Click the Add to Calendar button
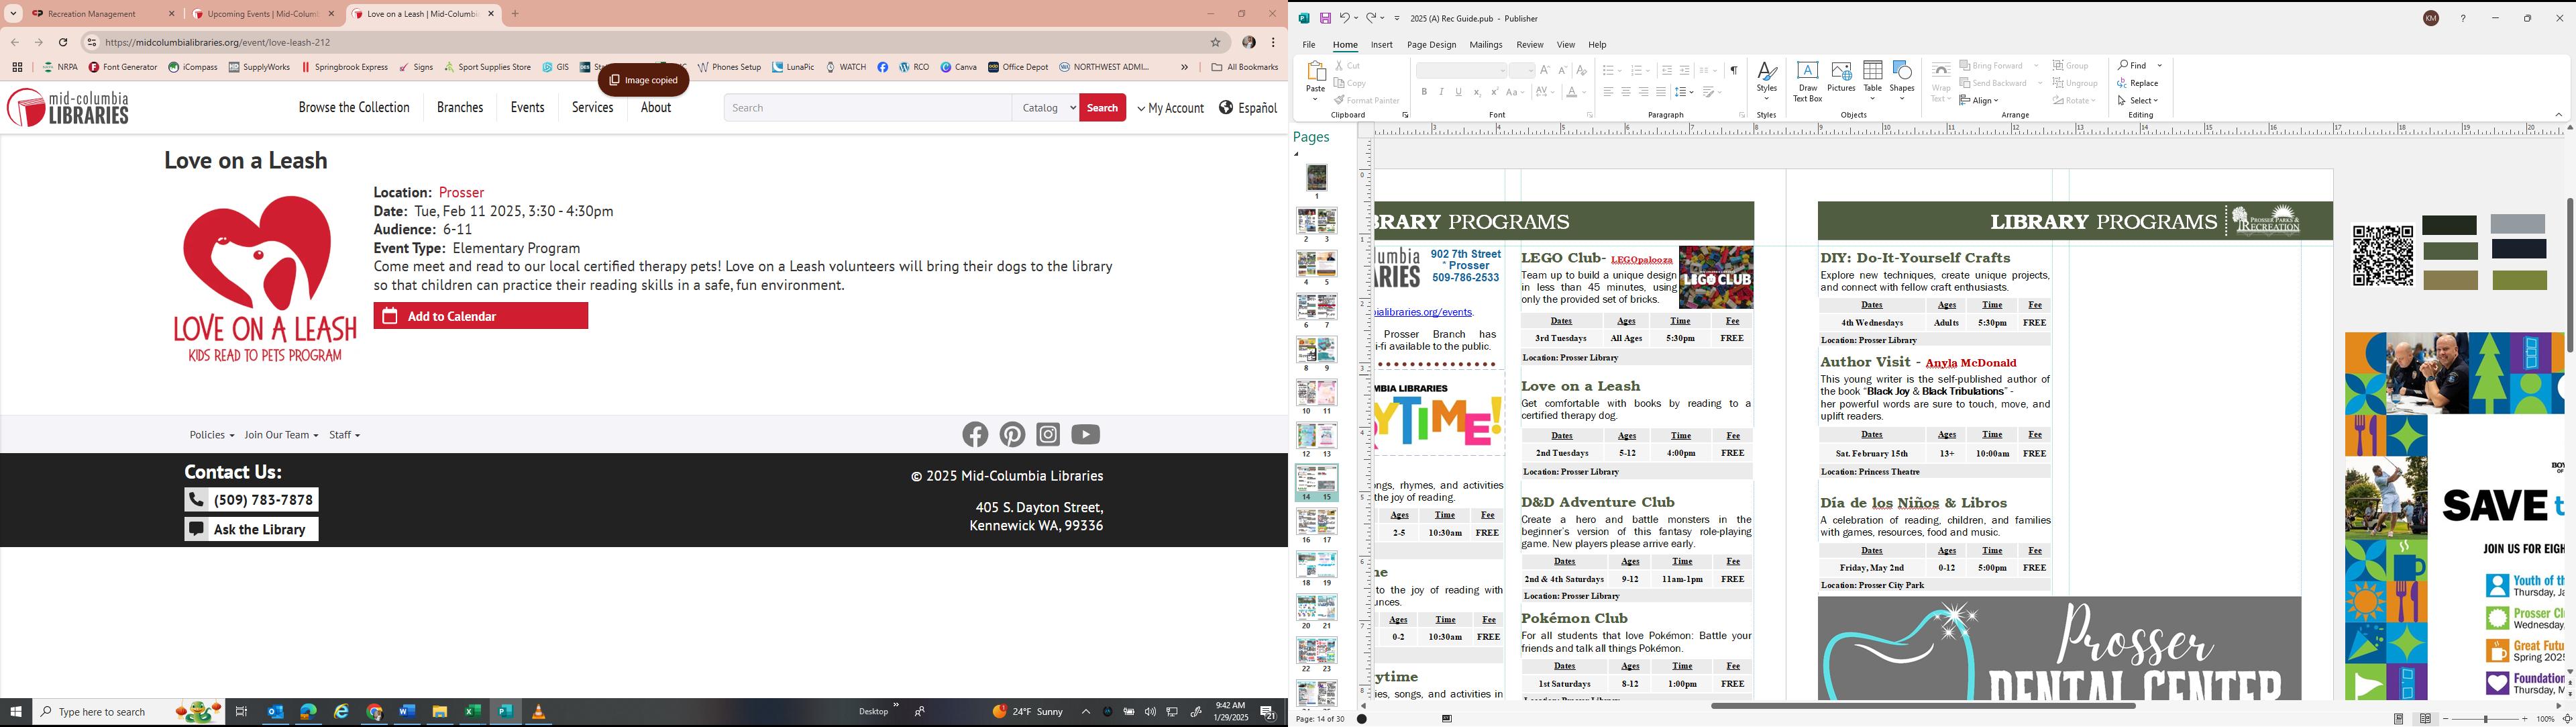Screen dimensions: 2576x727 click(x=480, y=316)
